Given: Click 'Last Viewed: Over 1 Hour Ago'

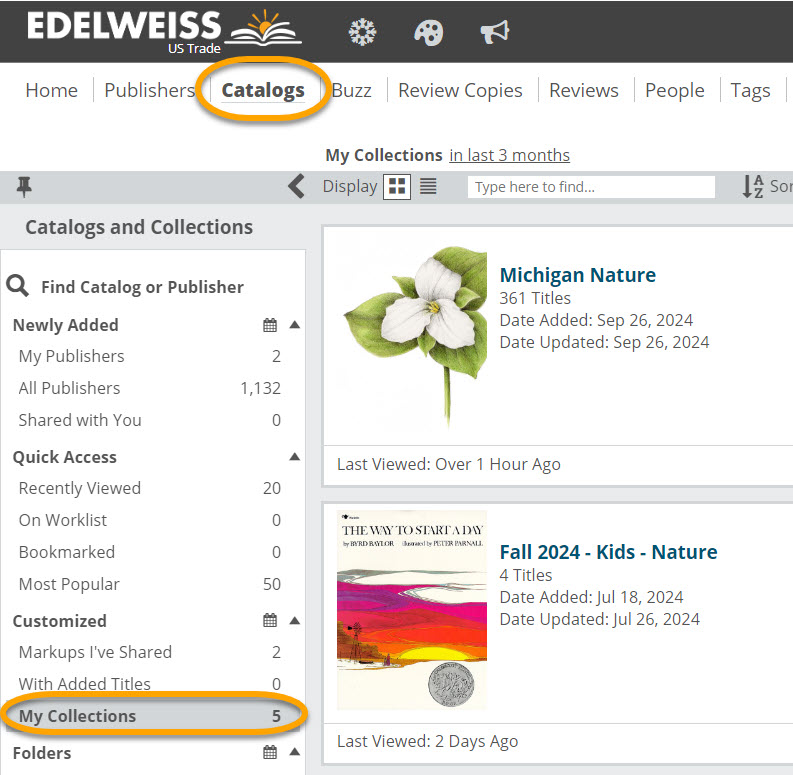Looking at the screenshot, I should [449, 464].
